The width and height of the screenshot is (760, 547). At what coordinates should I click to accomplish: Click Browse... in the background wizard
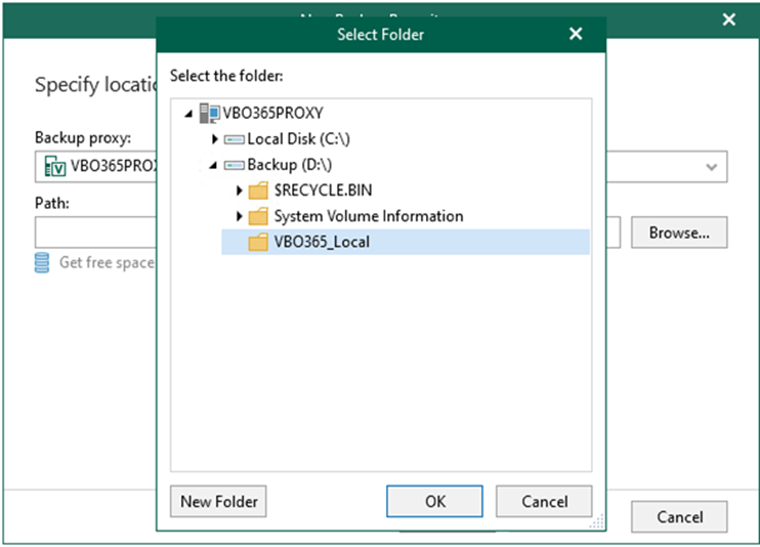pos(679,233)
